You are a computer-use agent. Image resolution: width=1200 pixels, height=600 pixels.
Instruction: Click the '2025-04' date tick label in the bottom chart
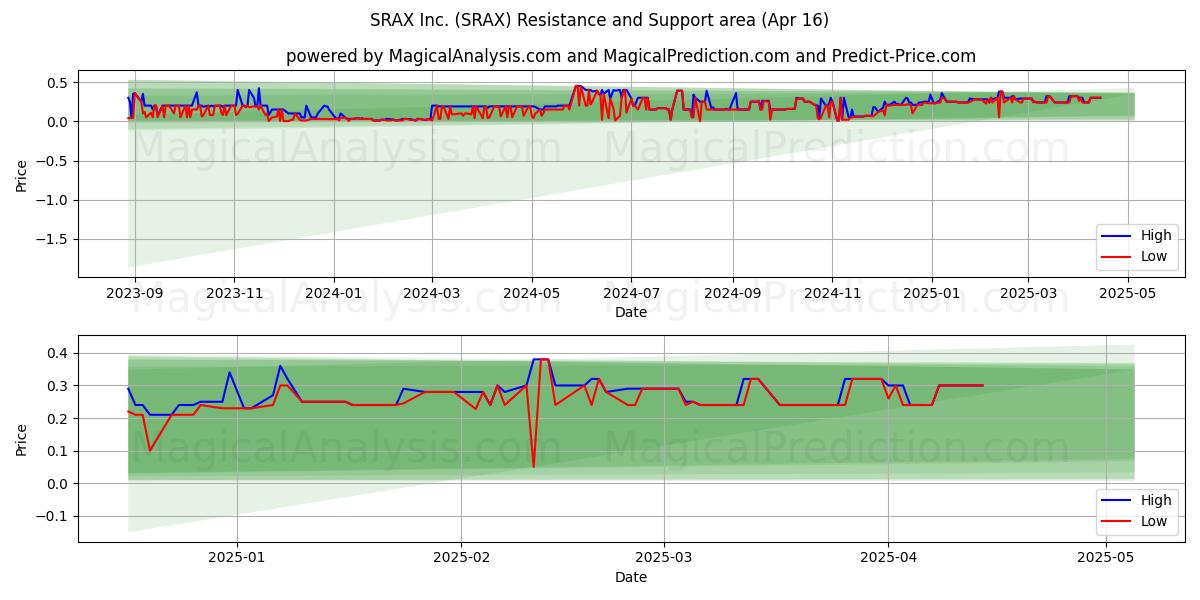[888, 558]
